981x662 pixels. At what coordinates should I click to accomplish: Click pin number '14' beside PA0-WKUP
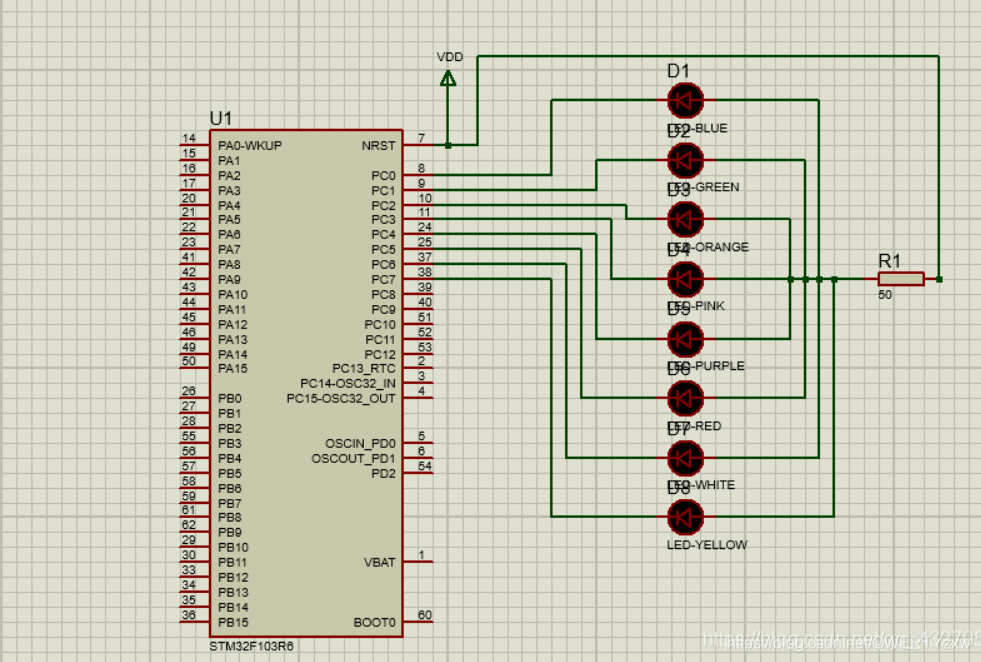pos(189,138)
